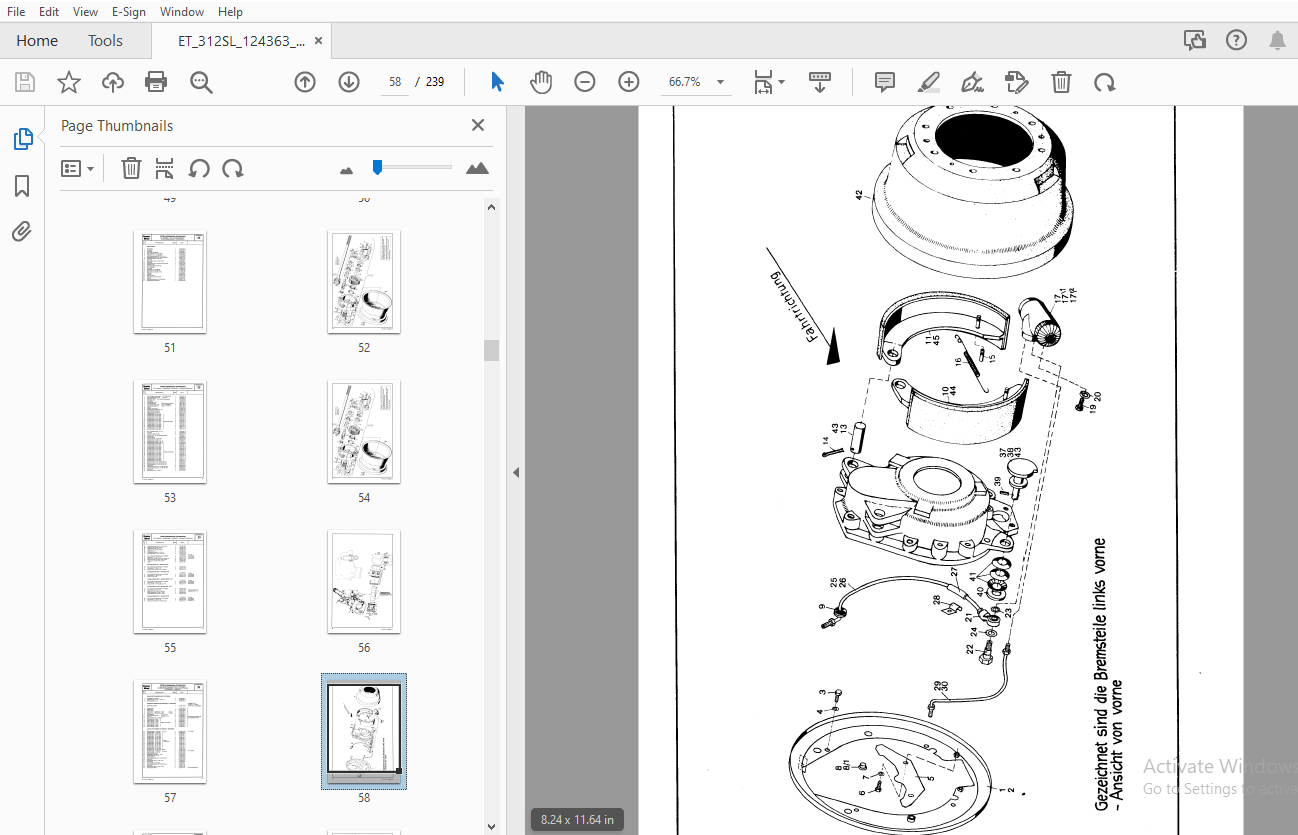Viewport: 1298px width, 835px height.
Task: Open the E-Sign menu
Action: click(128, 12)
